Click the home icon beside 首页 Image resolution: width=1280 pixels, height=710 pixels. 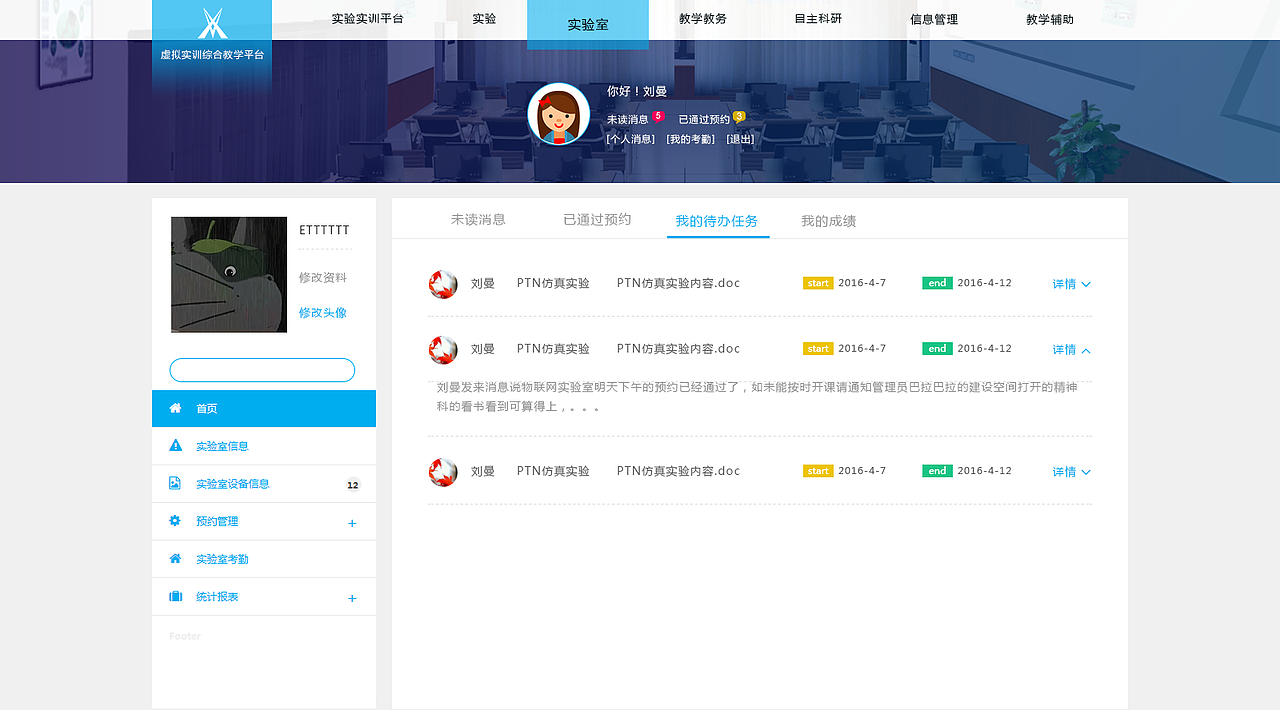tap(175, 408)
